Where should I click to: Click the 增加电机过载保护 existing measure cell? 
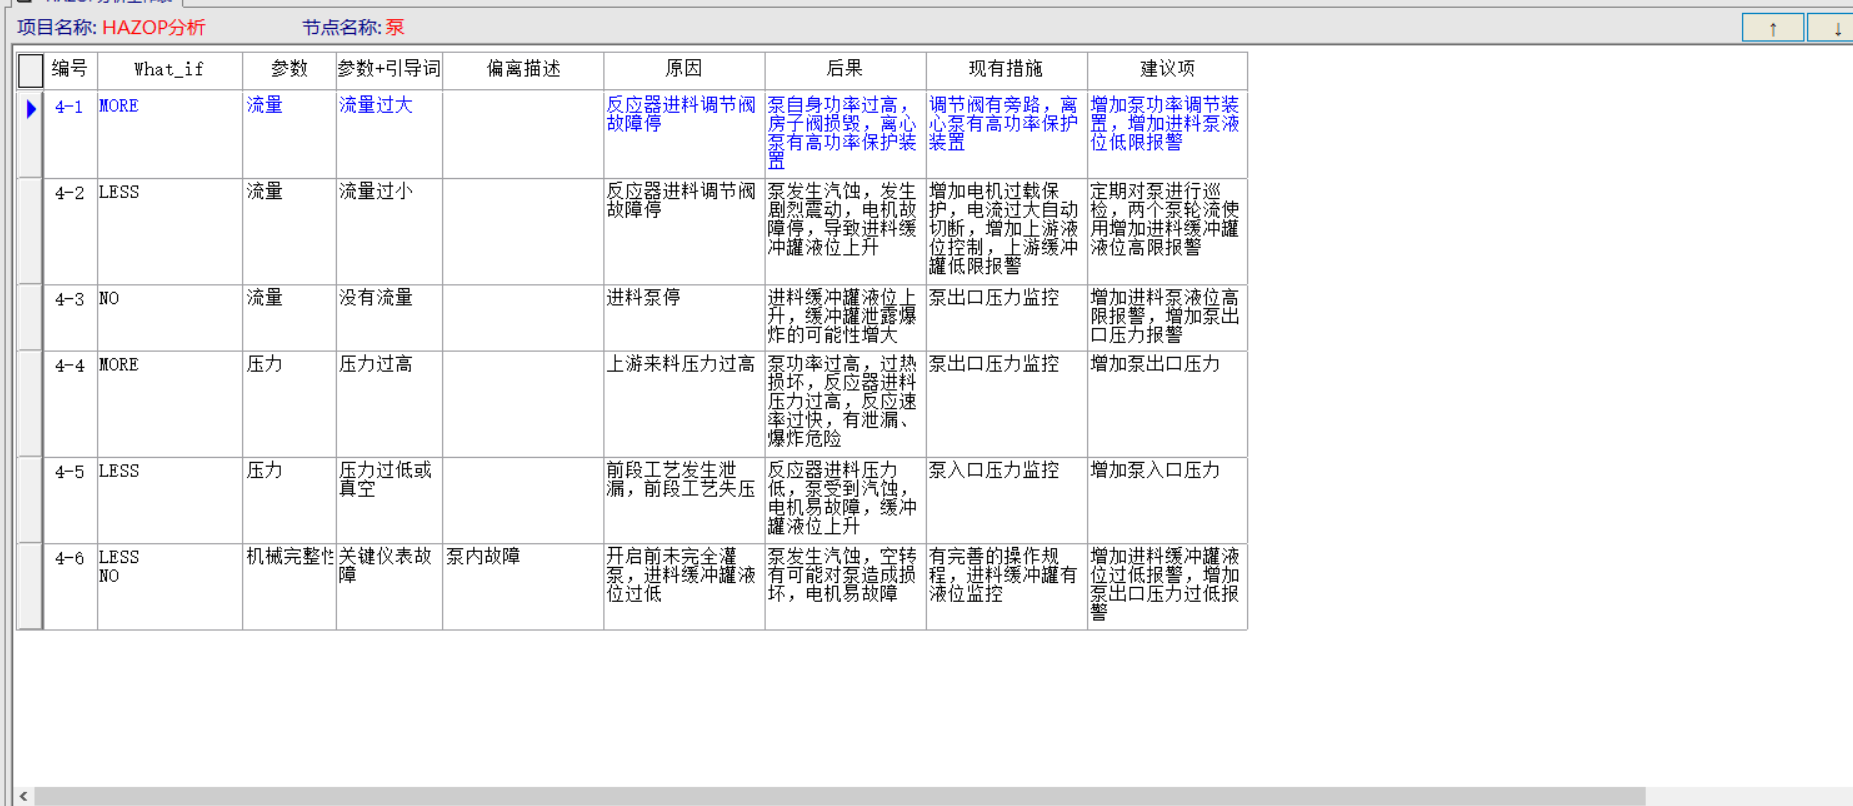click(x=1006, y=231)
